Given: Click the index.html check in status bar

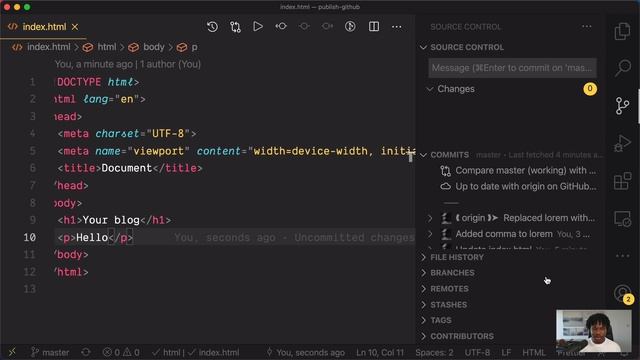Looking at the screenshot, I should click(213, 352).
